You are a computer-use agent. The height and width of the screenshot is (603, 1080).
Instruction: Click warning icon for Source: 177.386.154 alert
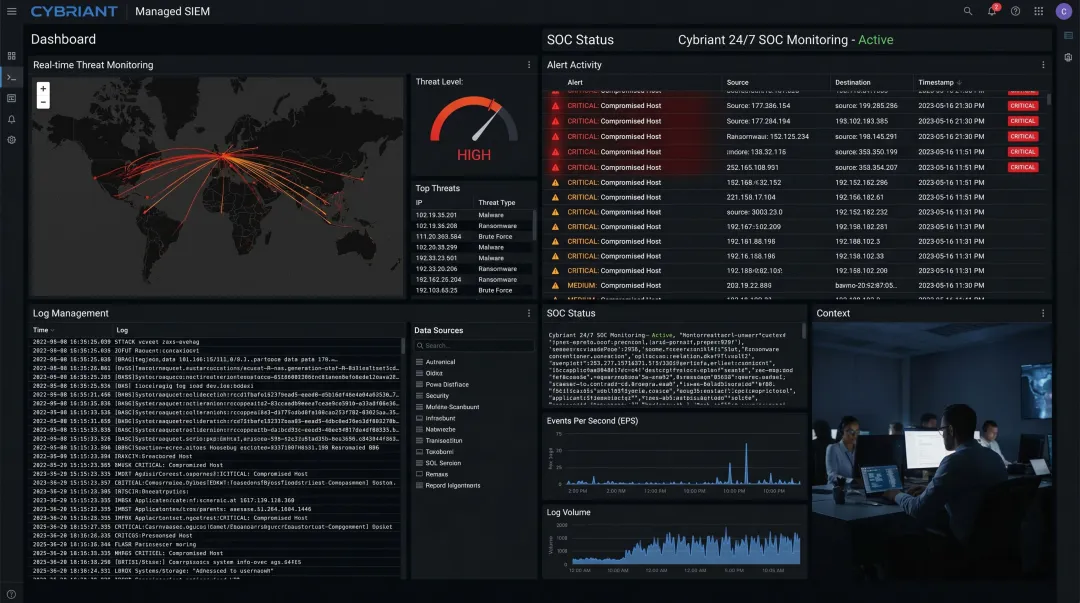(x=555, y=106)
